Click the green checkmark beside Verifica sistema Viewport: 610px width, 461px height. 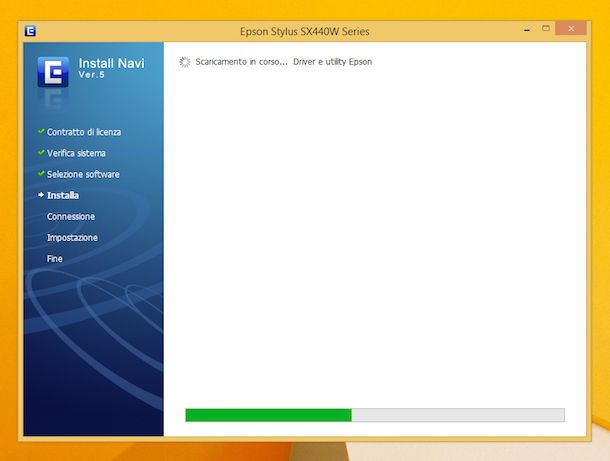(x=41, y=152)
